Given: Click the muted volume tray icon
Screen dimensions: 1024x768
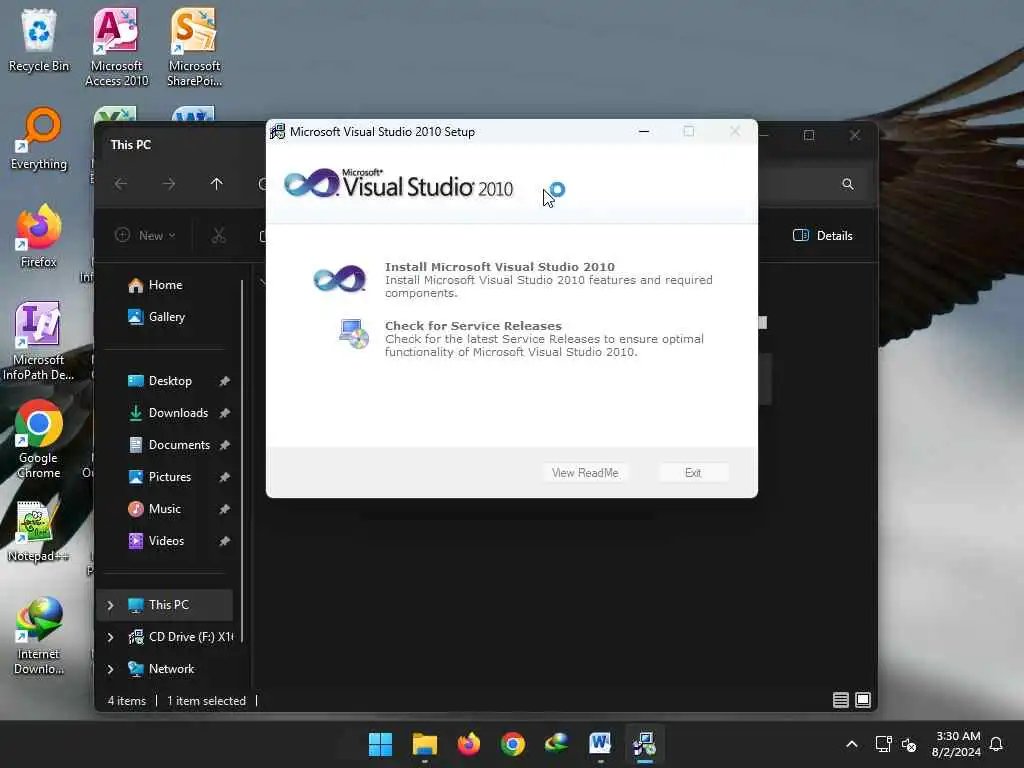Looking at the screenshot, I should pos(909,744).
